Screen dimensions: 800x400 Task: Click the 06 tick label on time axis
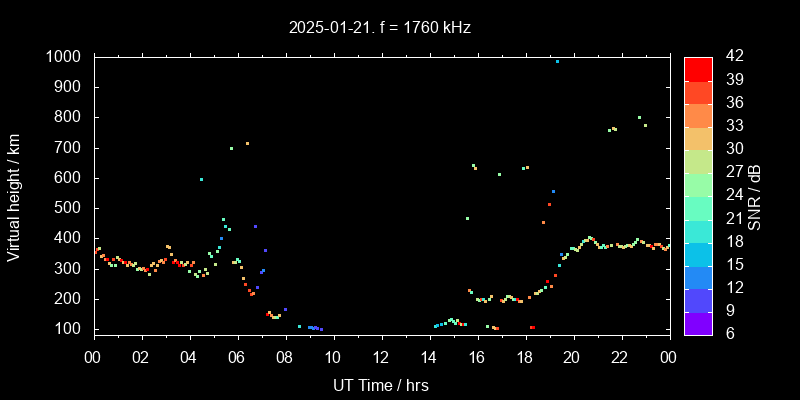(237, 357)
